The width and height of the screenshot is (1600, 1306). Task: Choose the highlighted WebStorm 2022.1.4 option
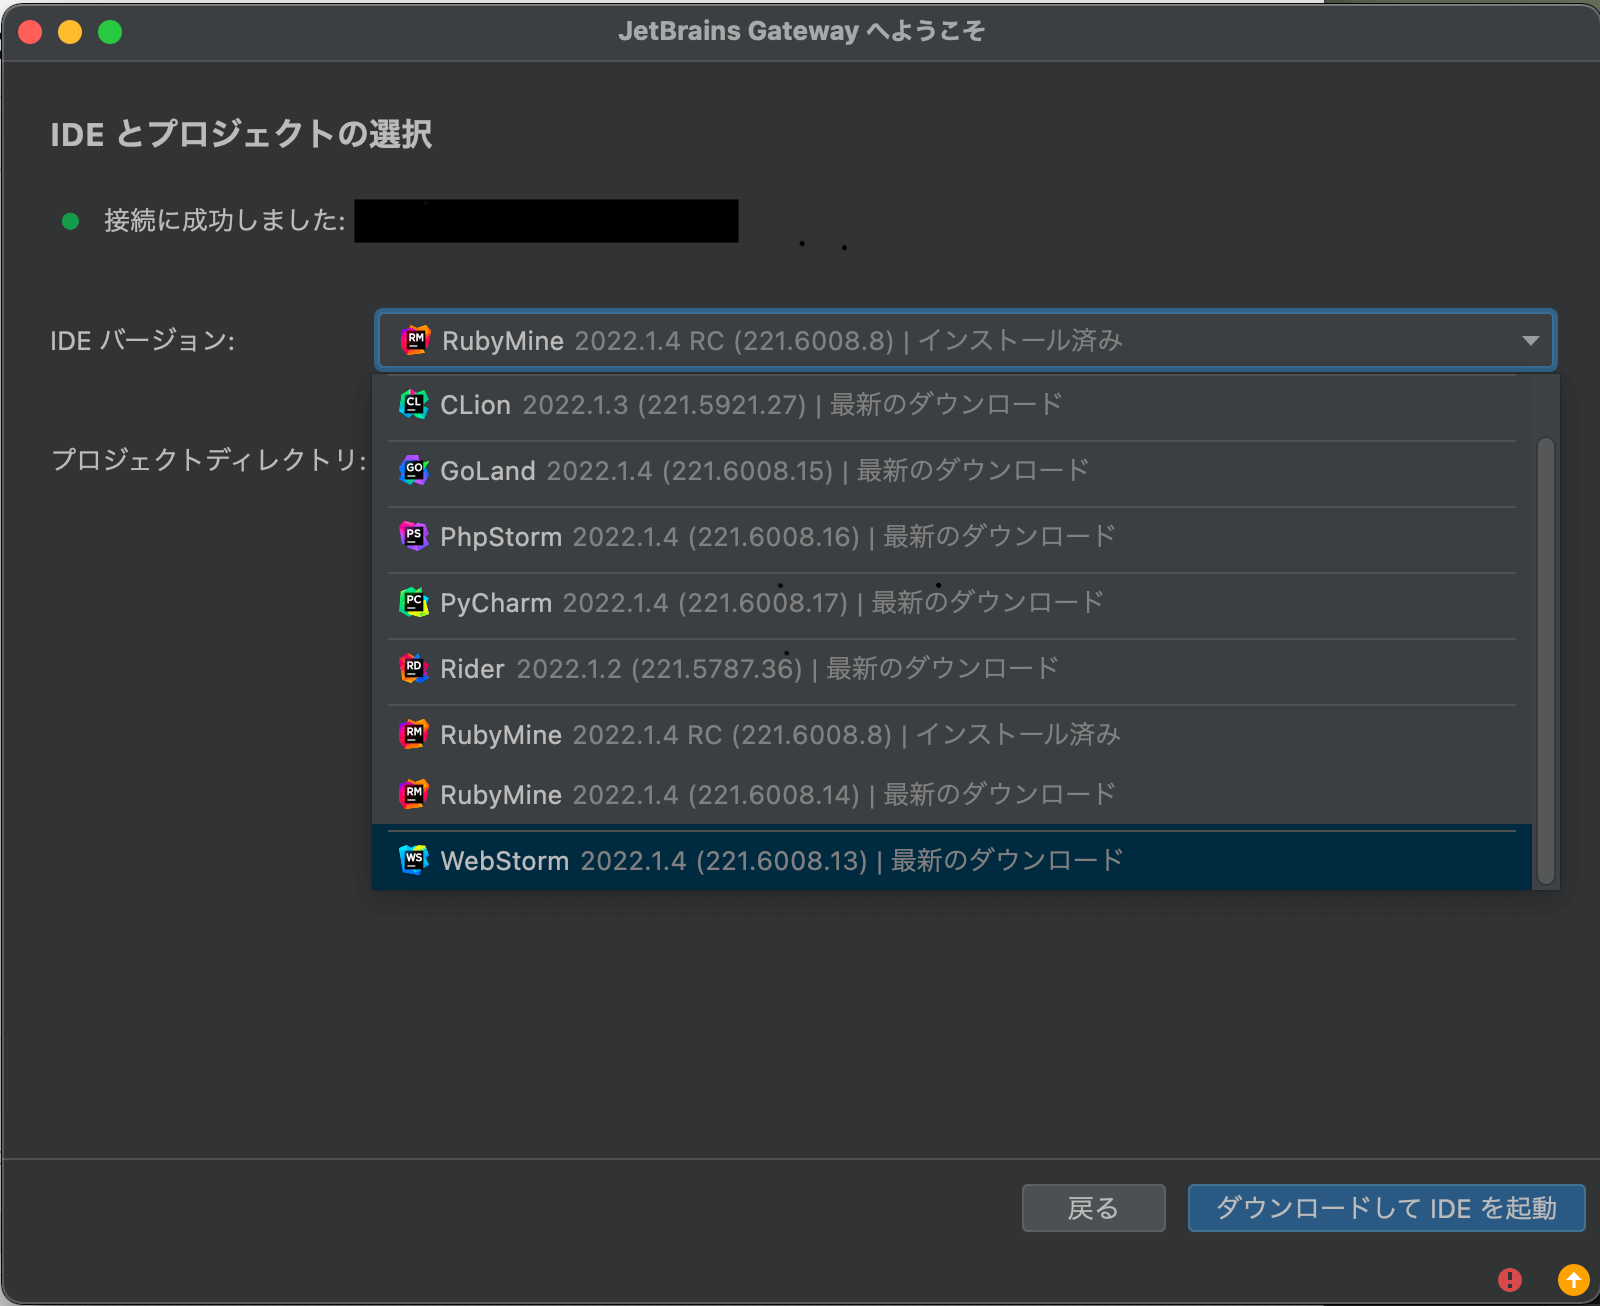(780, 859)
